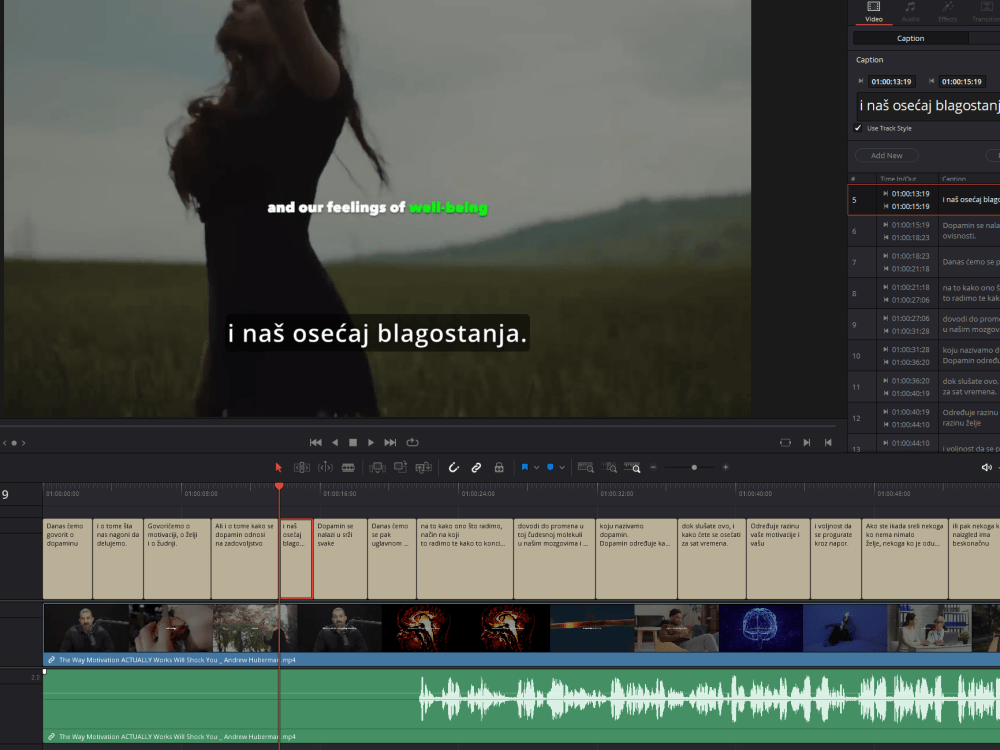Toggle Position Lock icon
1000x750 pixels.
(499, 467)
